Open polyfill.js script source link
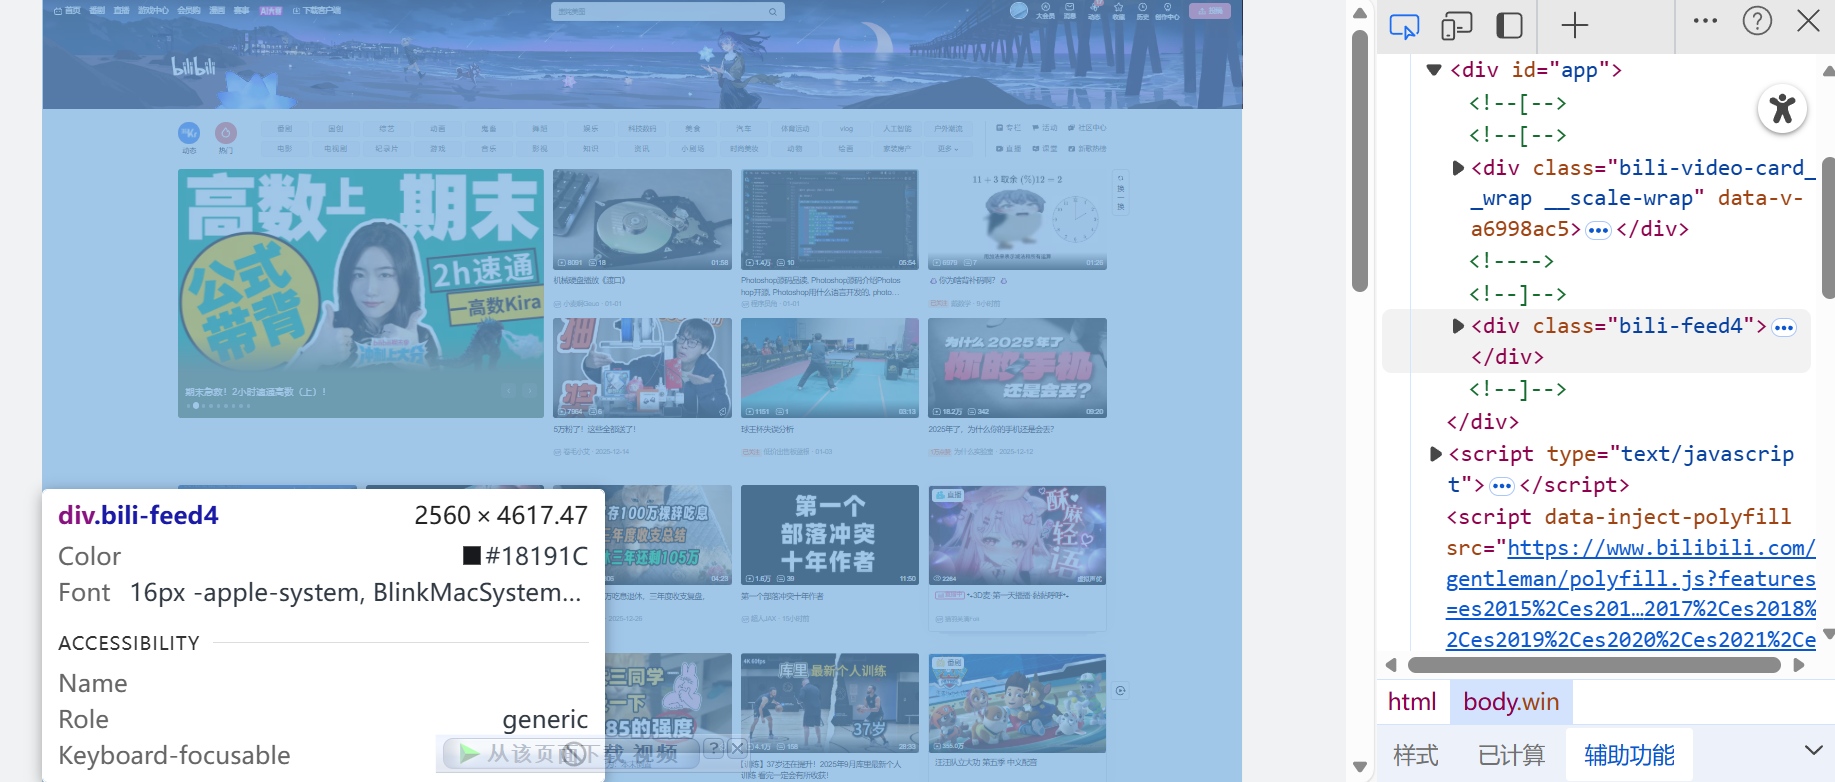 (x=1631, y=594)
